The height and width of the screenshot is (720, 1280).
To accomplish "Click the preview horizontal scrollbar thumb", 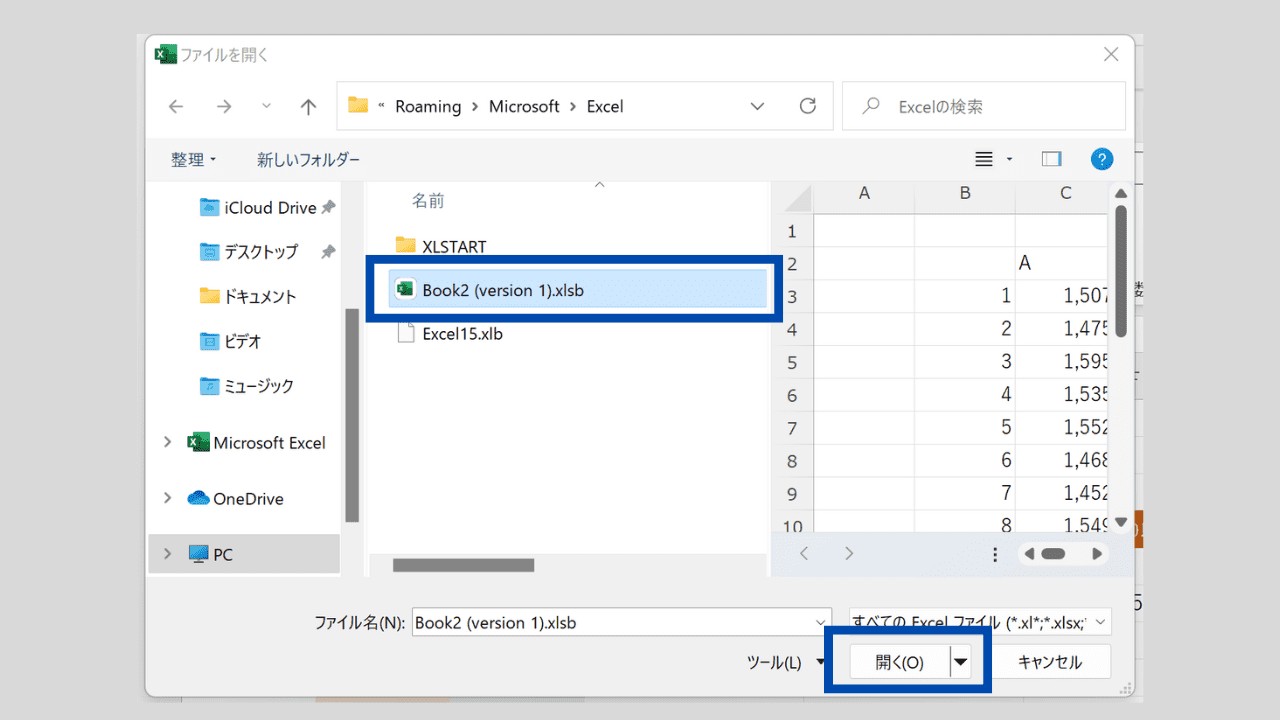I will click(1053, 553).
